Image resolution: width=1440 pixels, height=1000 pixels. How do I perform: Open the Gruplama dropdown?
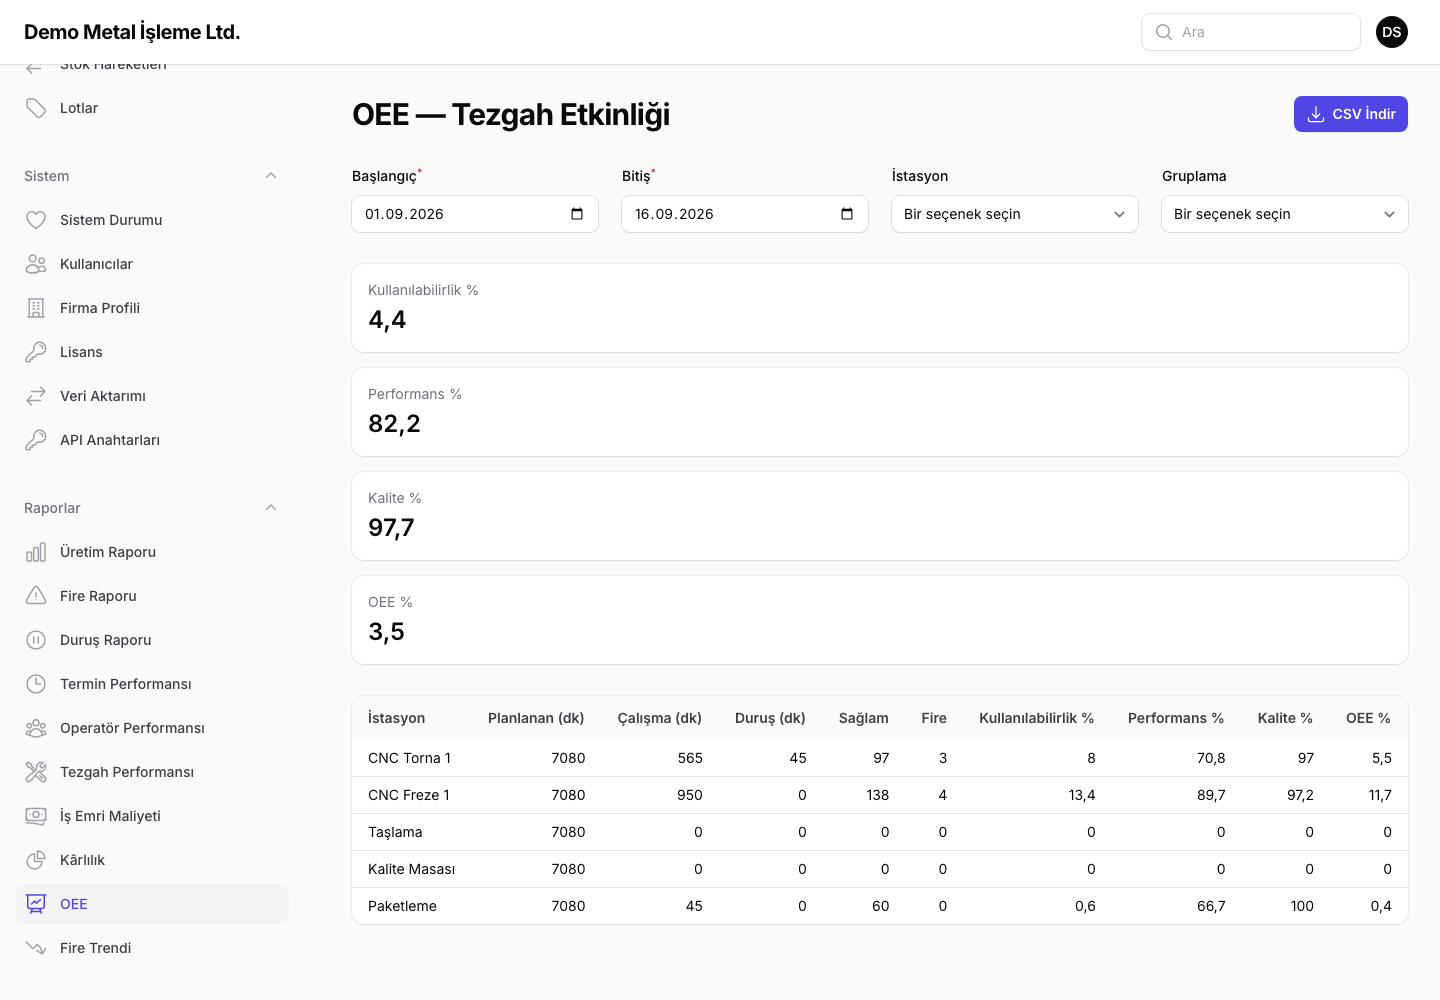click(x=1285, y=214)
